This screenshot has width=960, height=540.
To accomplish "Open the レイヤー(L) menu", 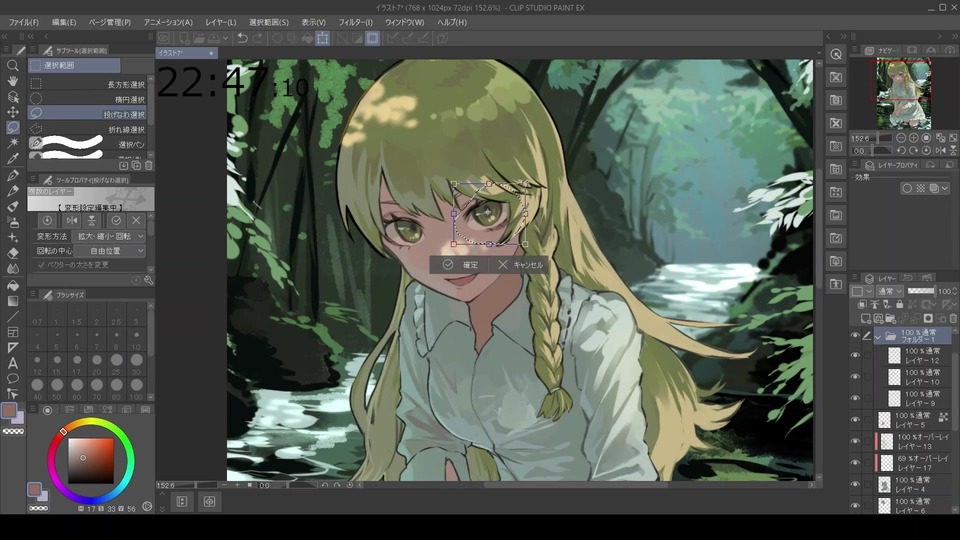I will pos(220,22).
